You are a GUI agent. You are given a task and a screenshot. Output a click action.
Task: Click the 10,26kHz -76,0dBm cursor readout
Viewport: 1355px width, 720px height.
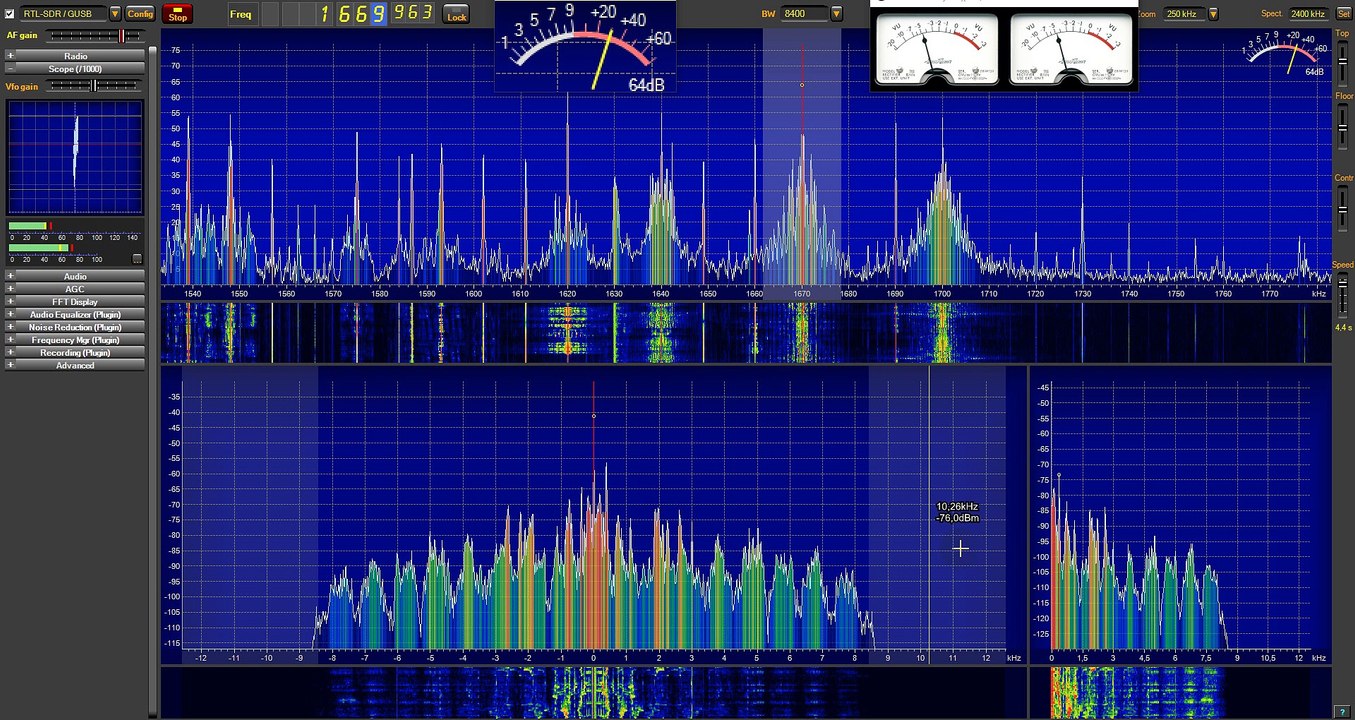[x=957, y=512]
